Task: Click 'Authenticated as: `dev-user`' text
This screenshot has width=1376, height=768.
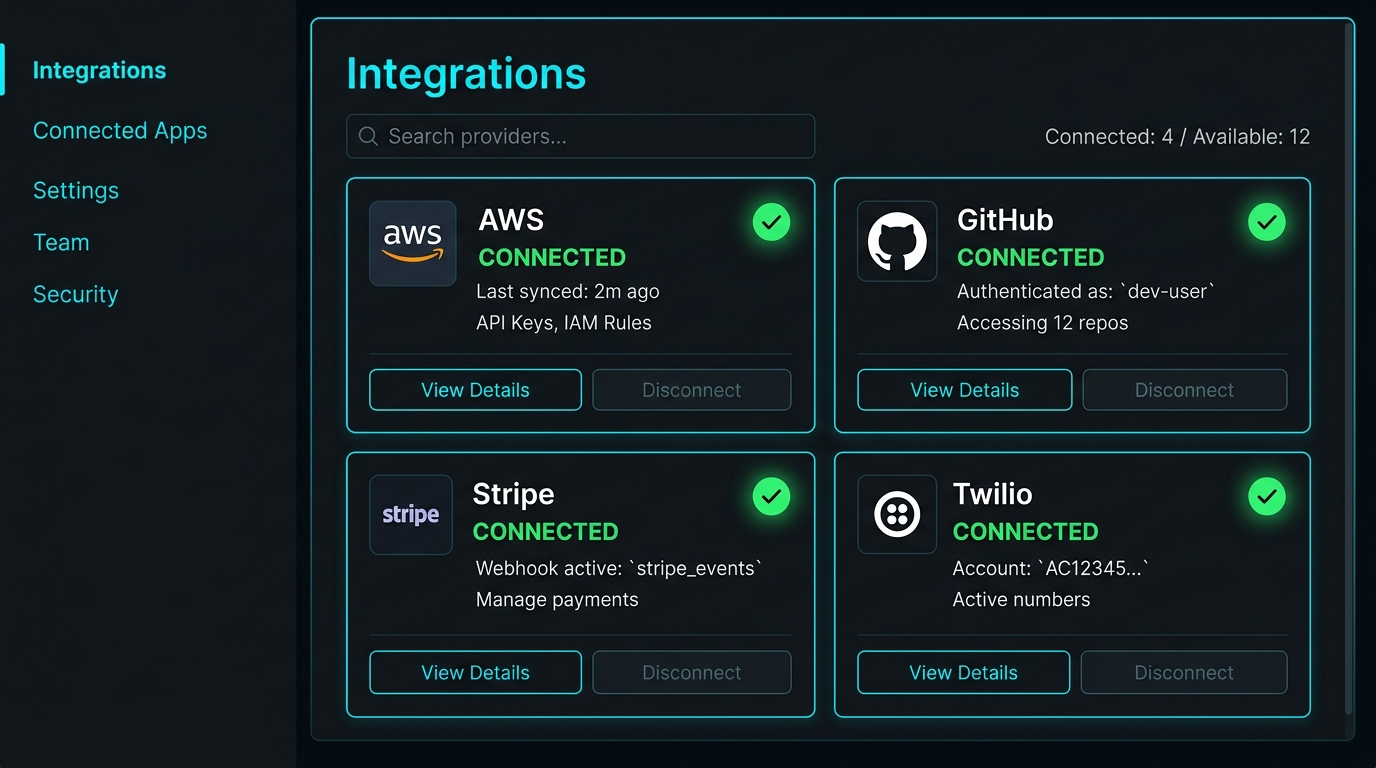Action: 1086,291
